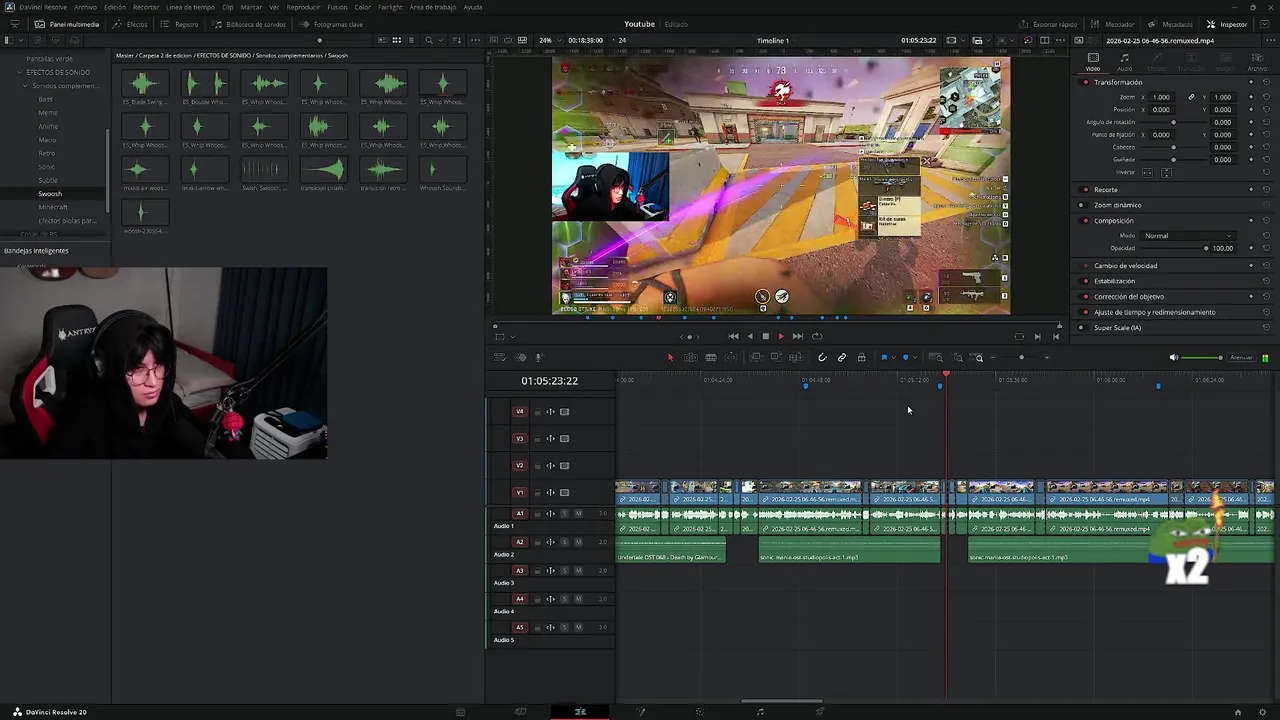This screenshot has height=720, width=1280.
Task: Add keyframe for Recorte section
Action: 1251,190
